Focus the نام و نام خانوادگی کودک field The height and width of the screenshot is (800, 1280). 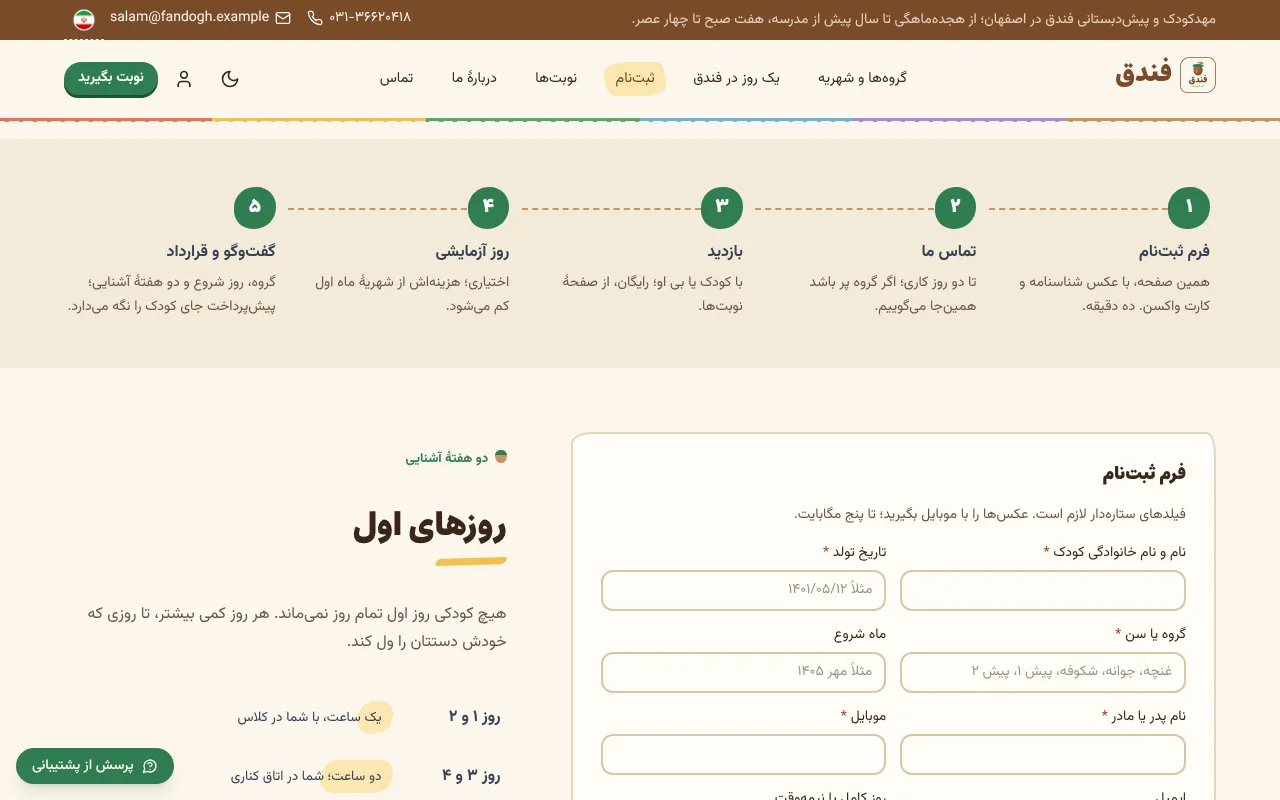pyautogui.click(x=1043, y=590)
